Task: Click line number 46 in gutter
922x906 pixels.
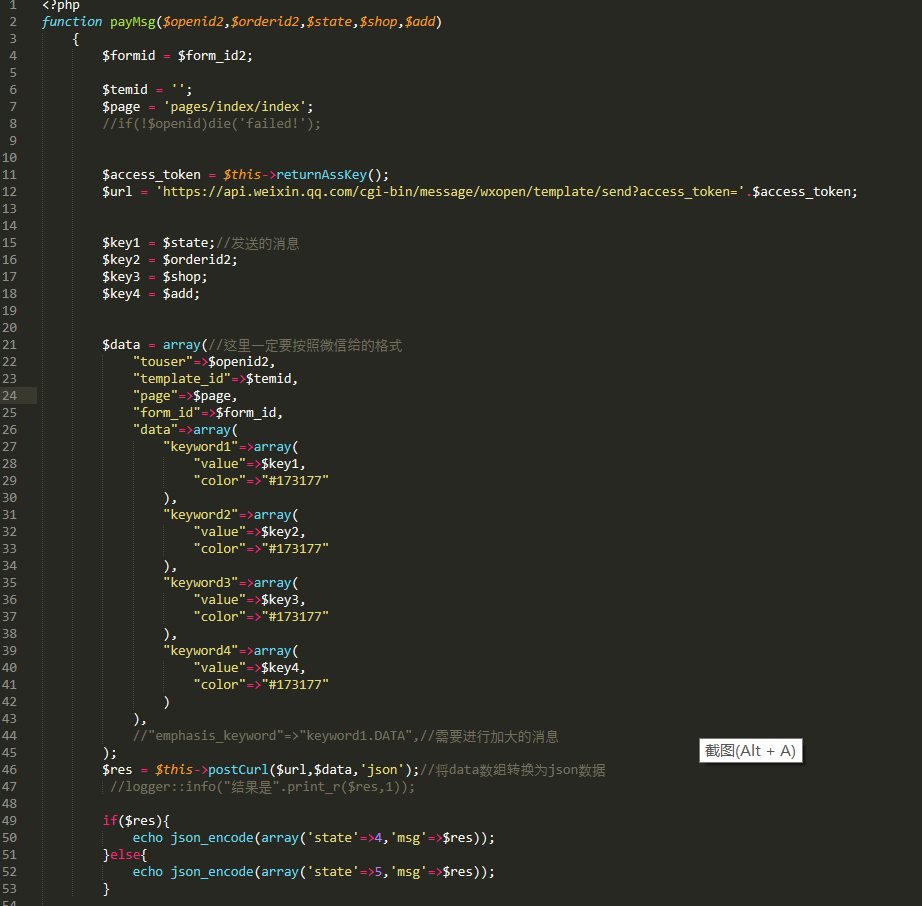Action: (x=10, y=769)
